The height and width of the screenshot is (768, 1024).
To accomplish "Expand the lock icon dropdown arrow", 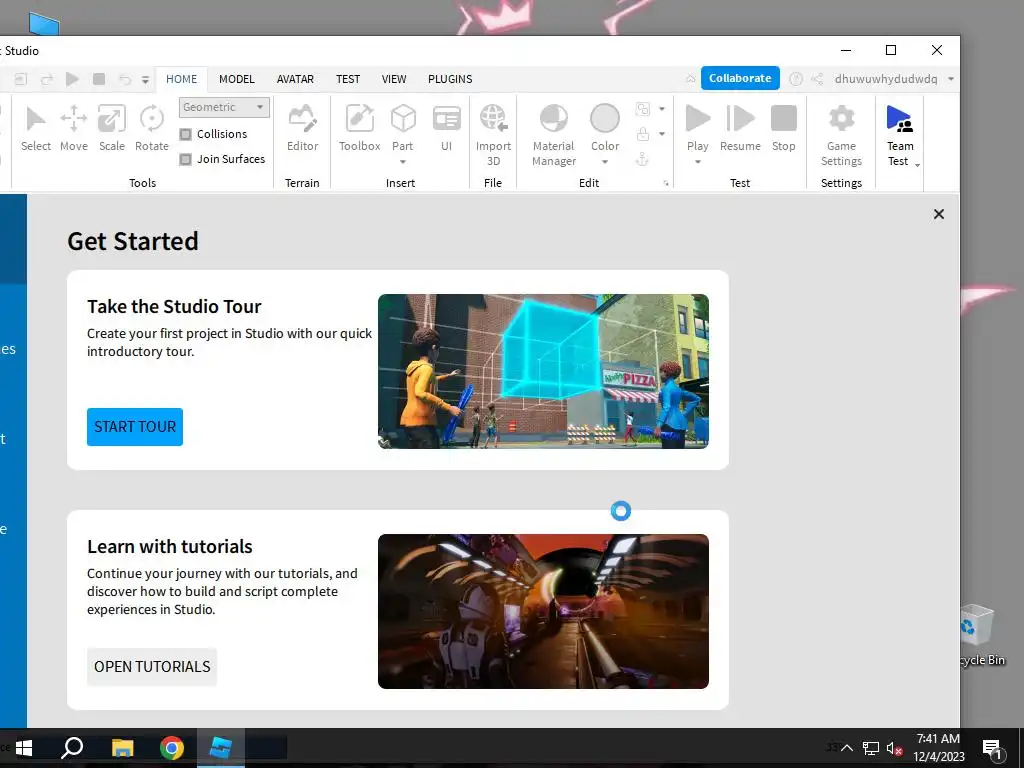I will click(662, 134).
